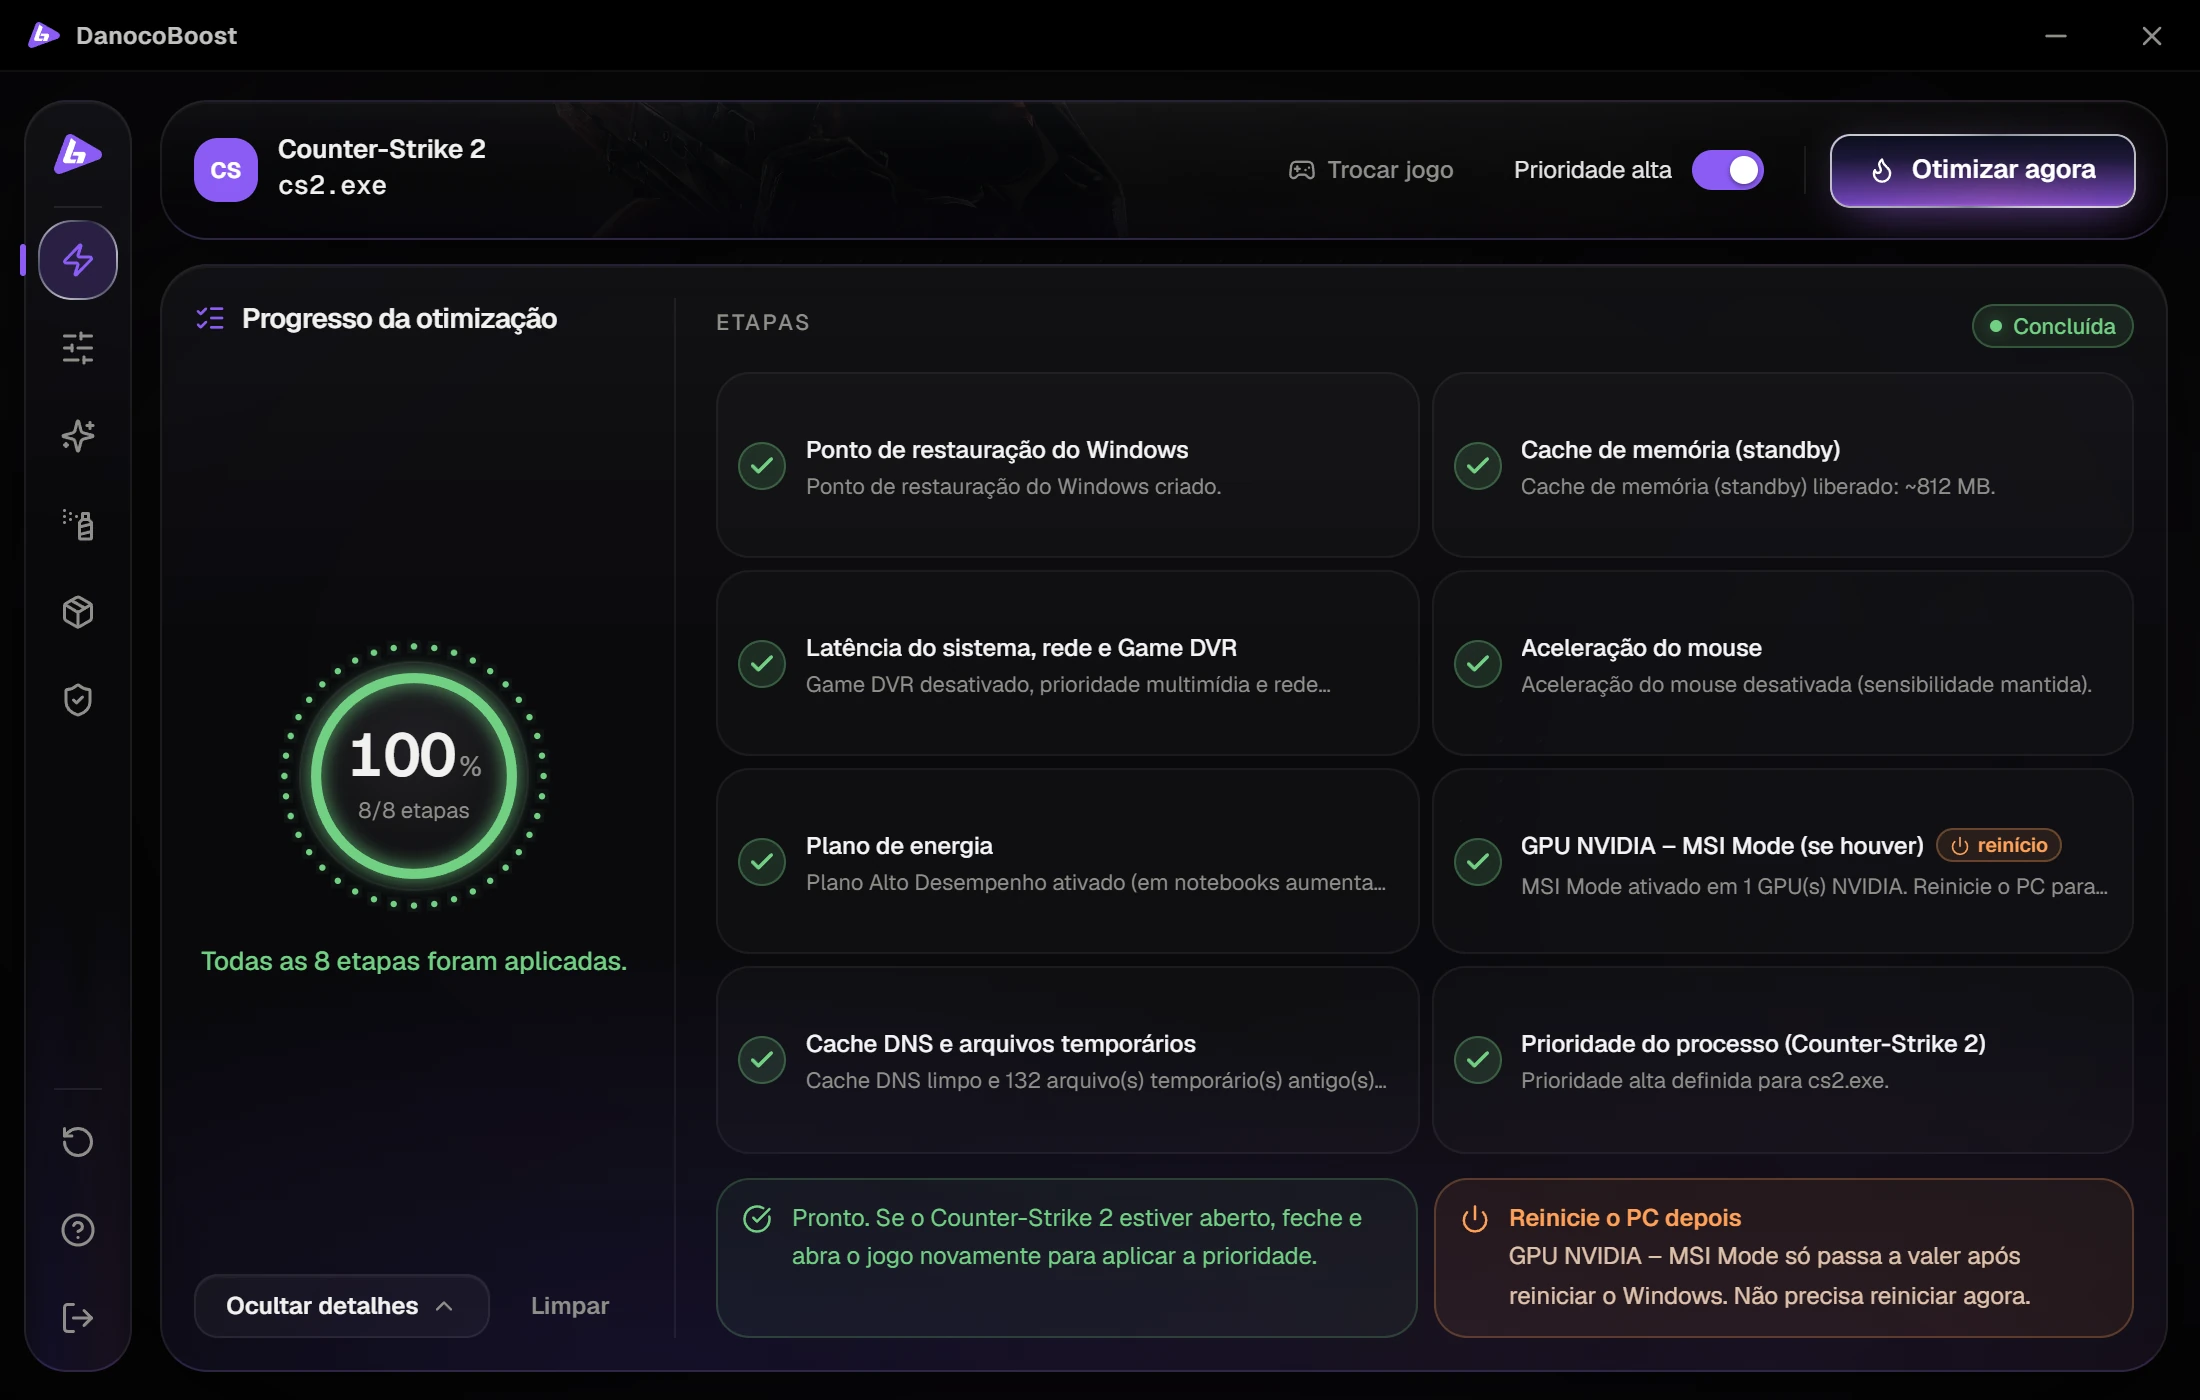The image size is (2200, 1400).
Task: Click the Concluída status badge
Action: click(2052, 326)
